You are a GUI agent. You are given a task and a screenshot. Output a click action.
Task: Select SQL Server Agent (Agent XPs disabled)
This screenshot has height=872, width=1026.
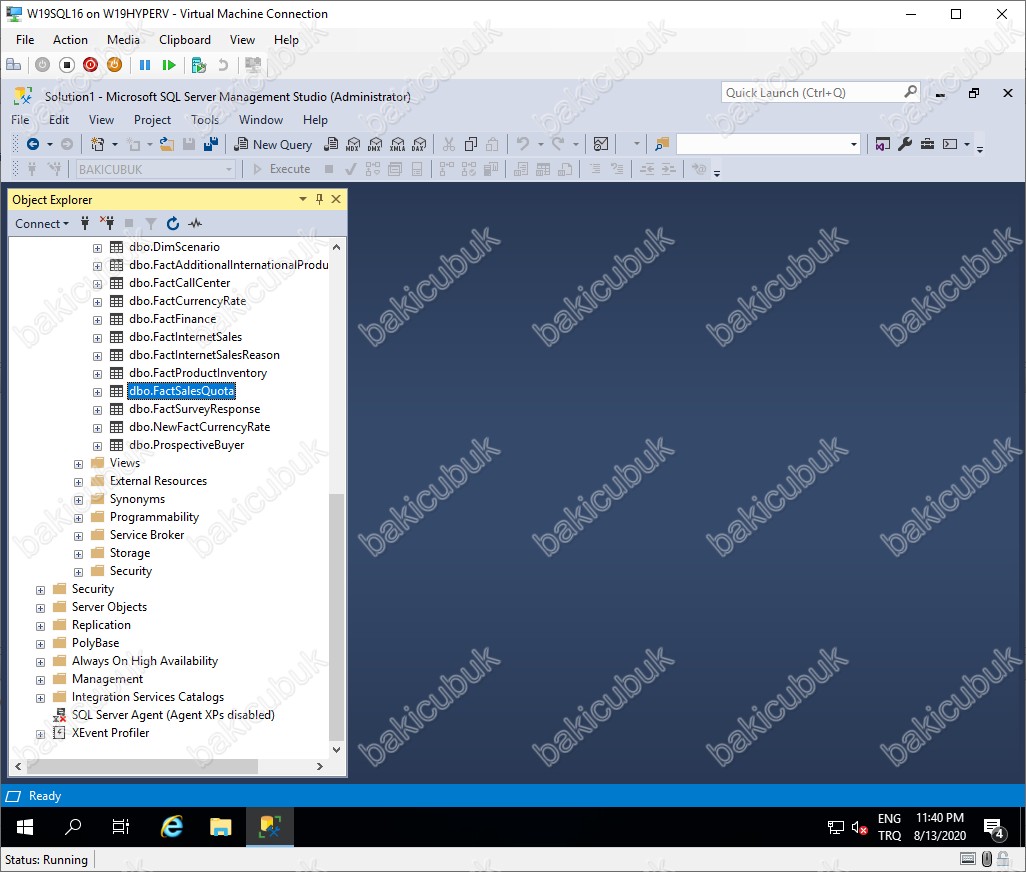pyautogui.click(x=173, y=715)
